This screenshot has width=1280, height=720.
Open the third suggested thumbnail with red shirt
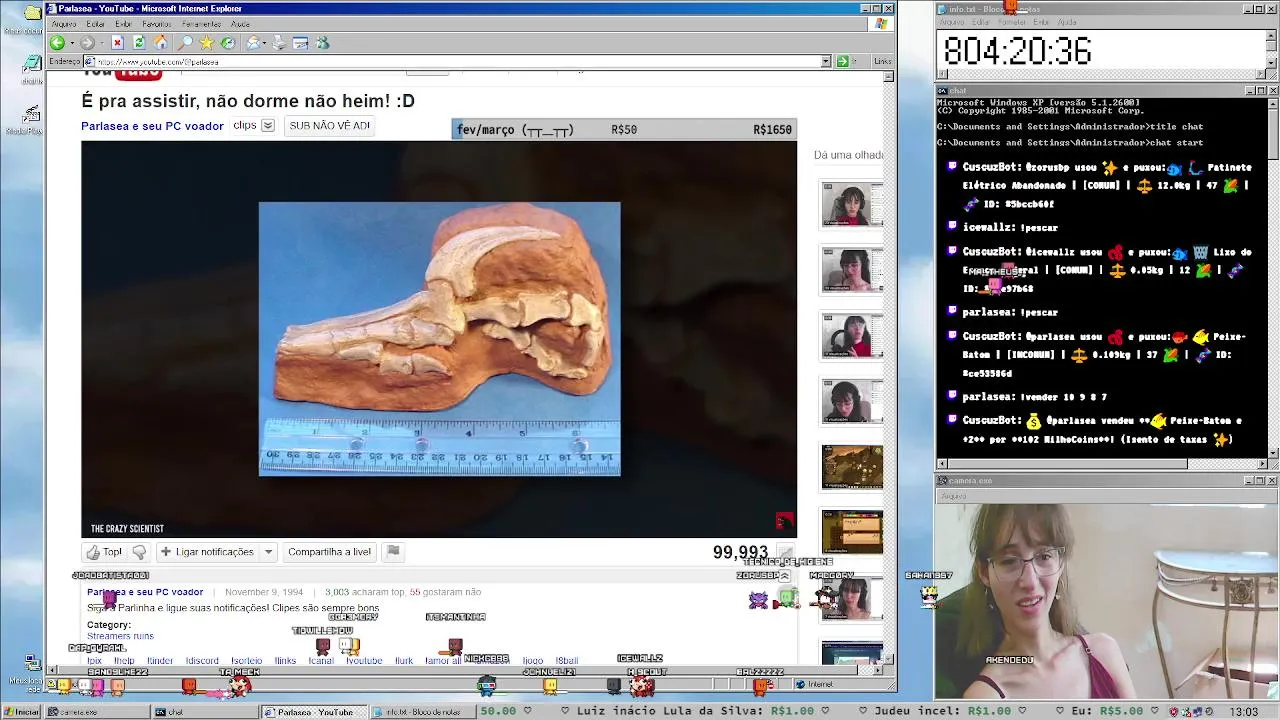tap(852, 336)
